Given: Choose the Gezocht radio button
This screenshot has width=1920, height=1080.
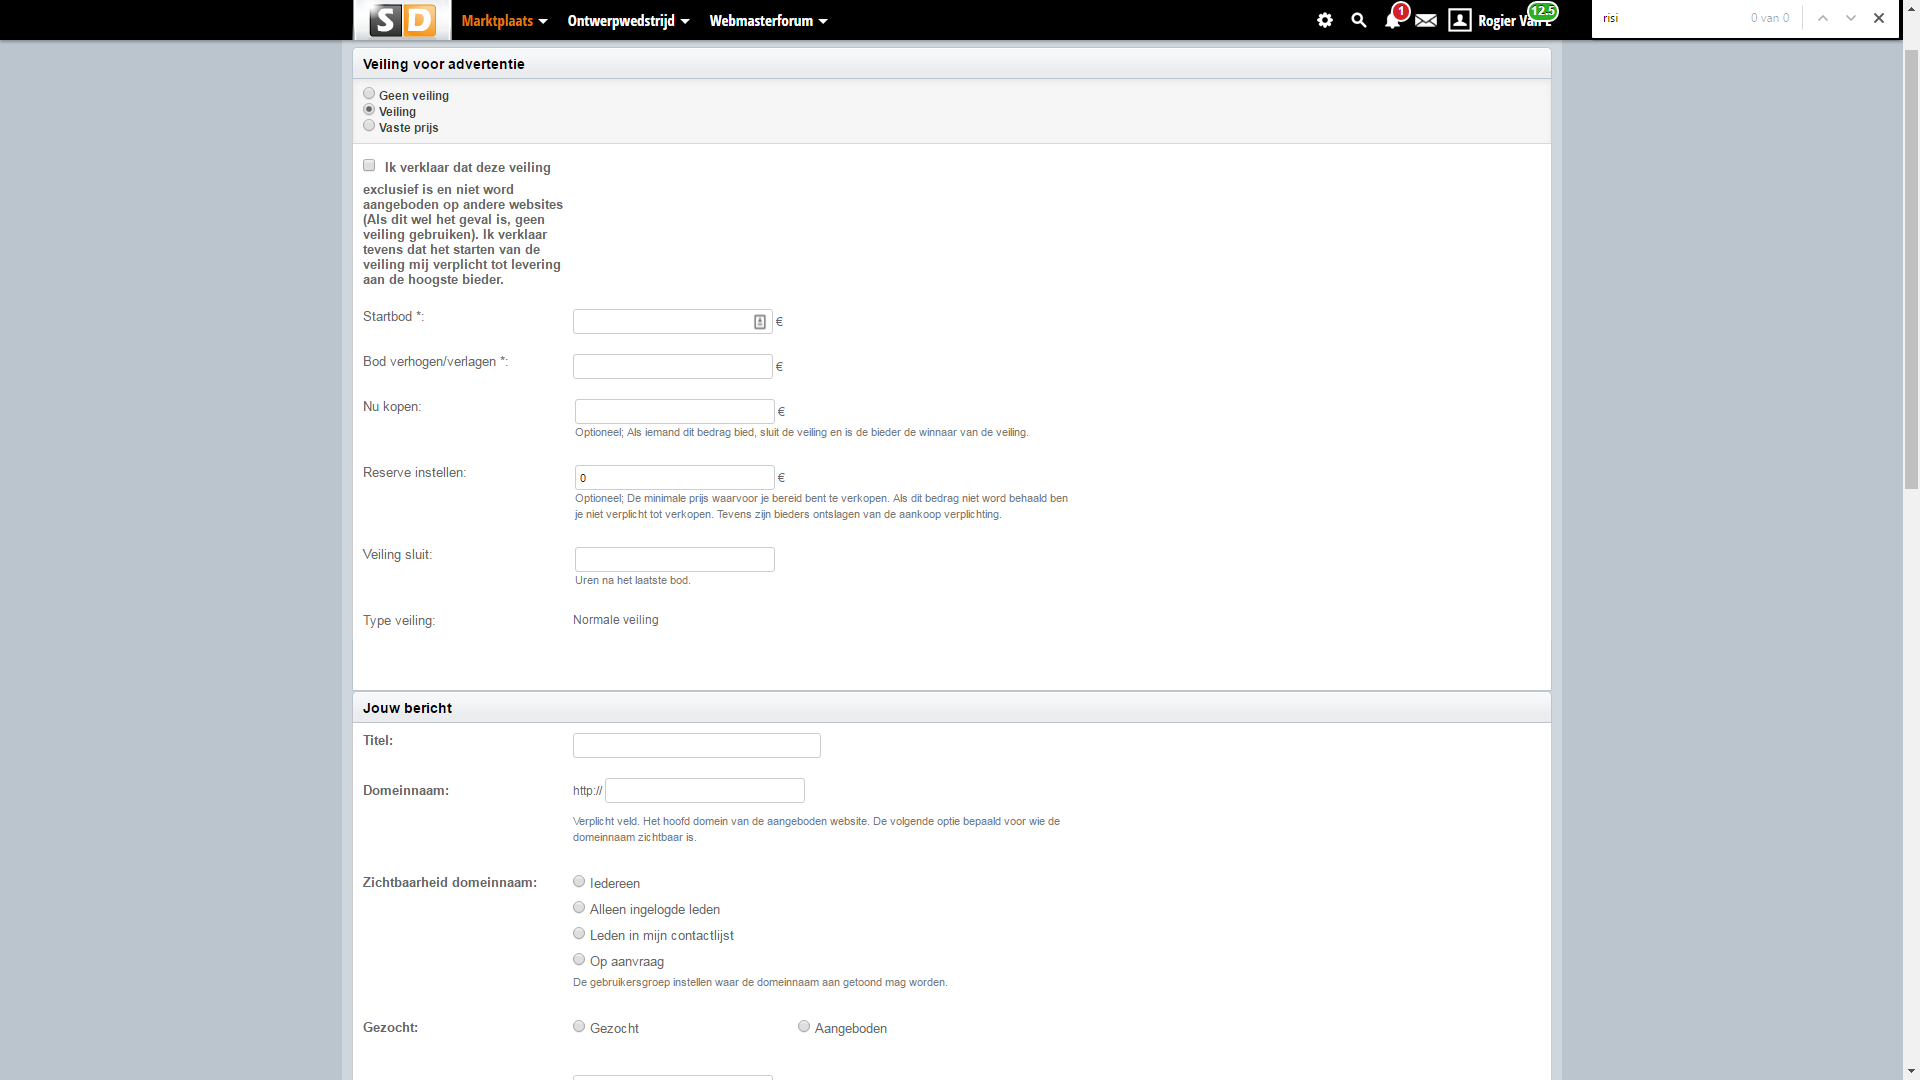Looking at the screenshot, I should pos(579,1027).
